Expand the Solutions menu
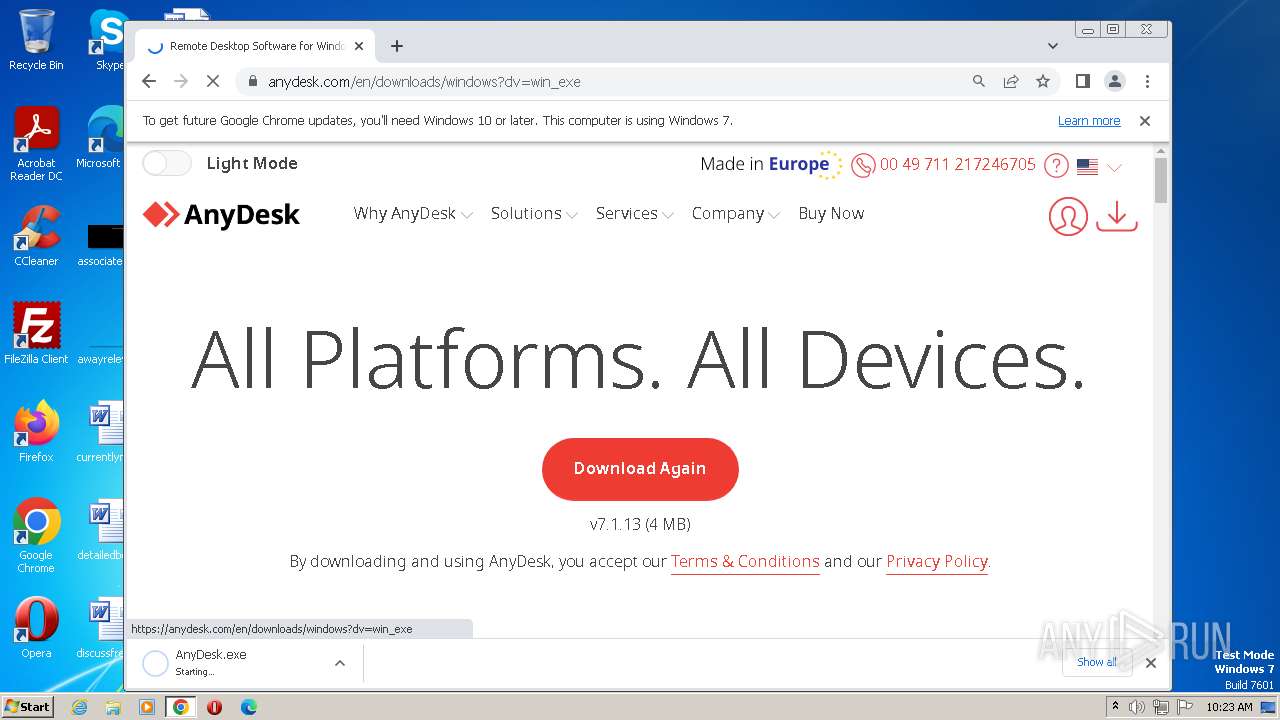The image size is (1280, 720). [x=534, y=213]
